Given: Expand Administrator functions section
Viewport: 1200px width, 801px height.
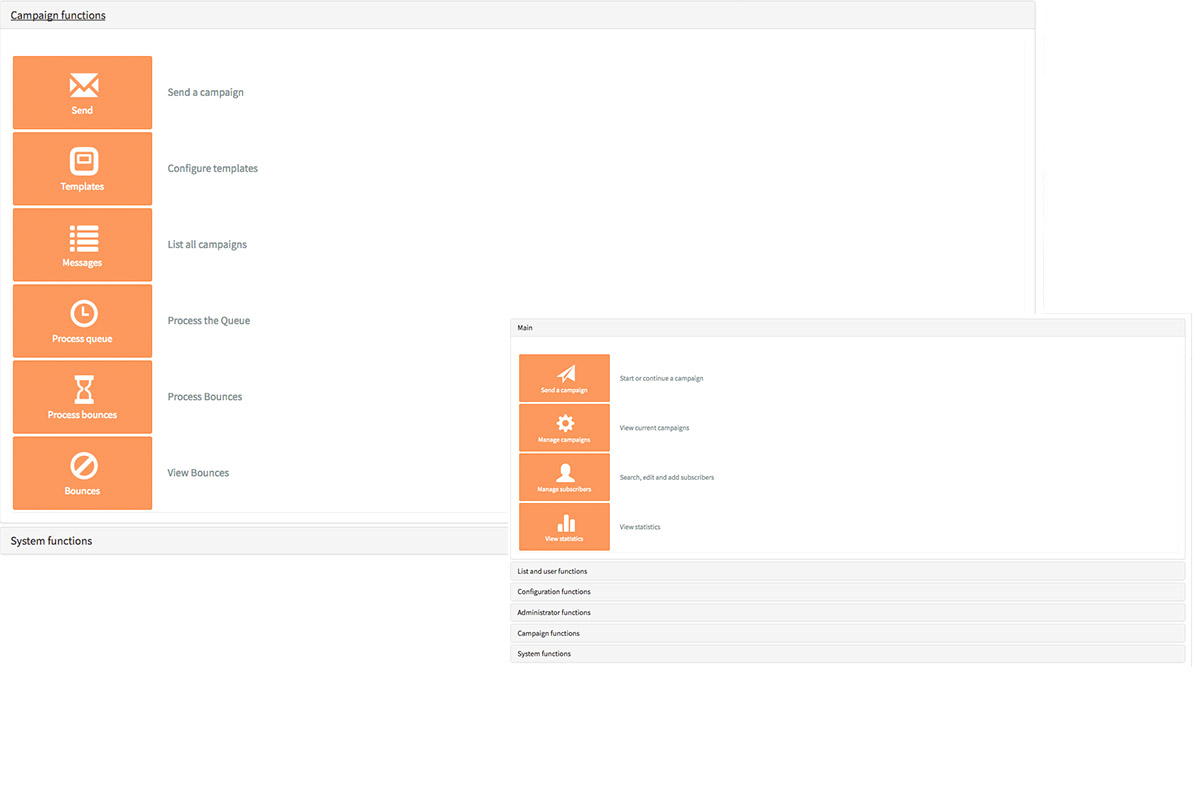Looking at the screenshot, I should [x=847, y=612].
